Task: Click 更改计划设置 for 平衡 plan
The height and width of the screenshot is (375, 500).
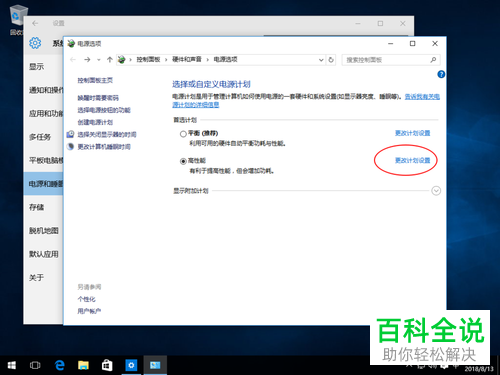Action: [412, 133]
